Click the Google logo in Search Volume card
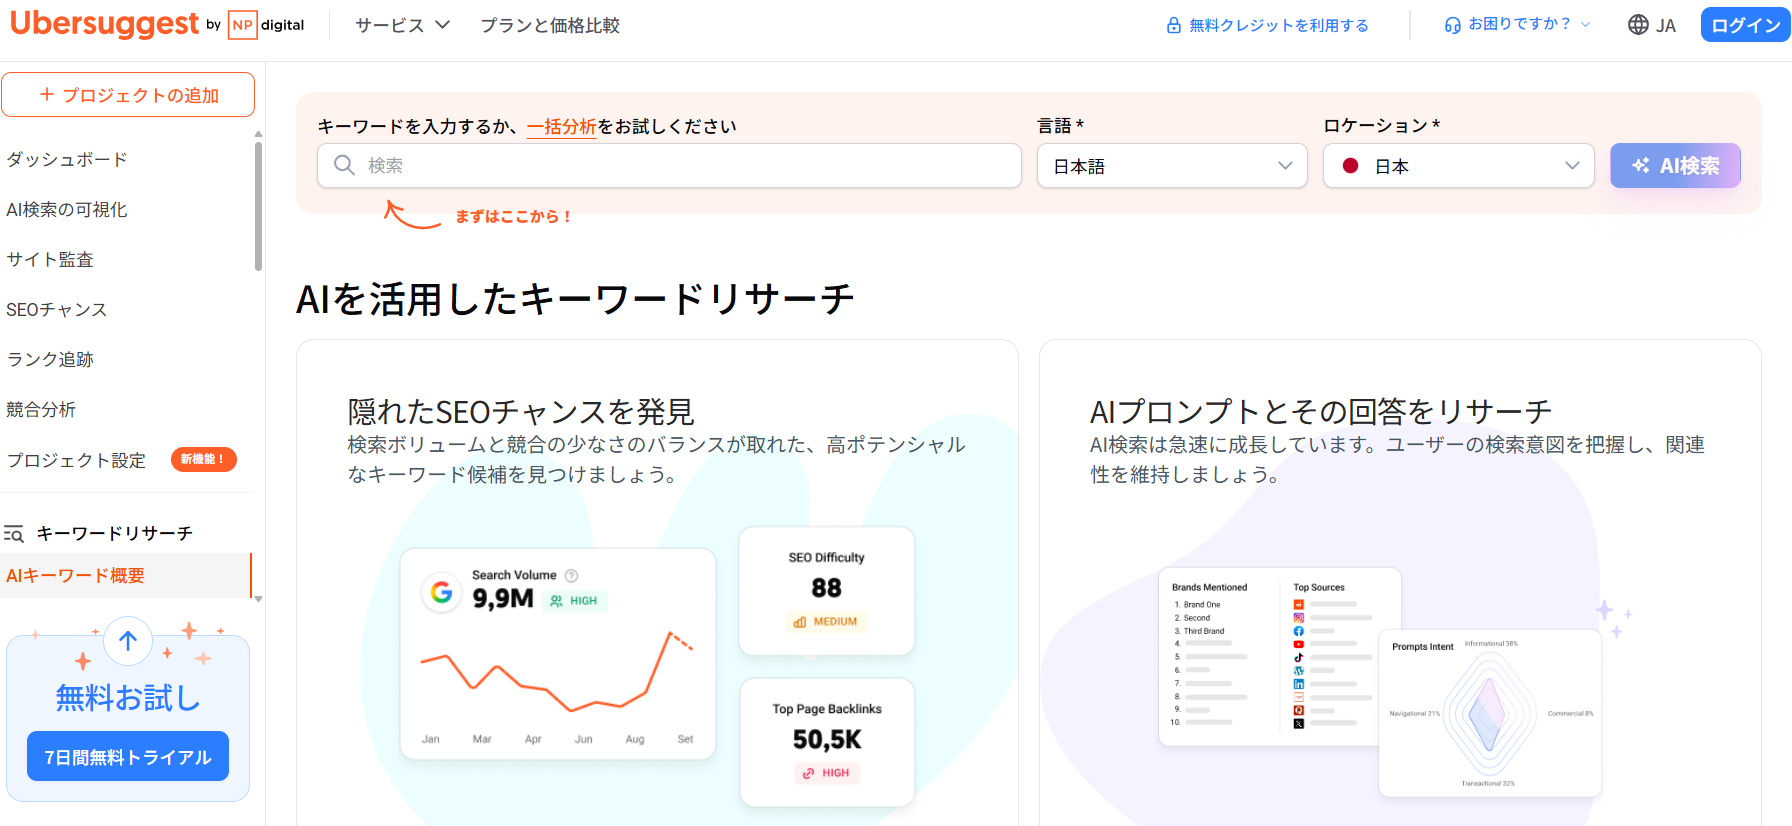This screenshot has width=1792, height=826. pos(441,592)
